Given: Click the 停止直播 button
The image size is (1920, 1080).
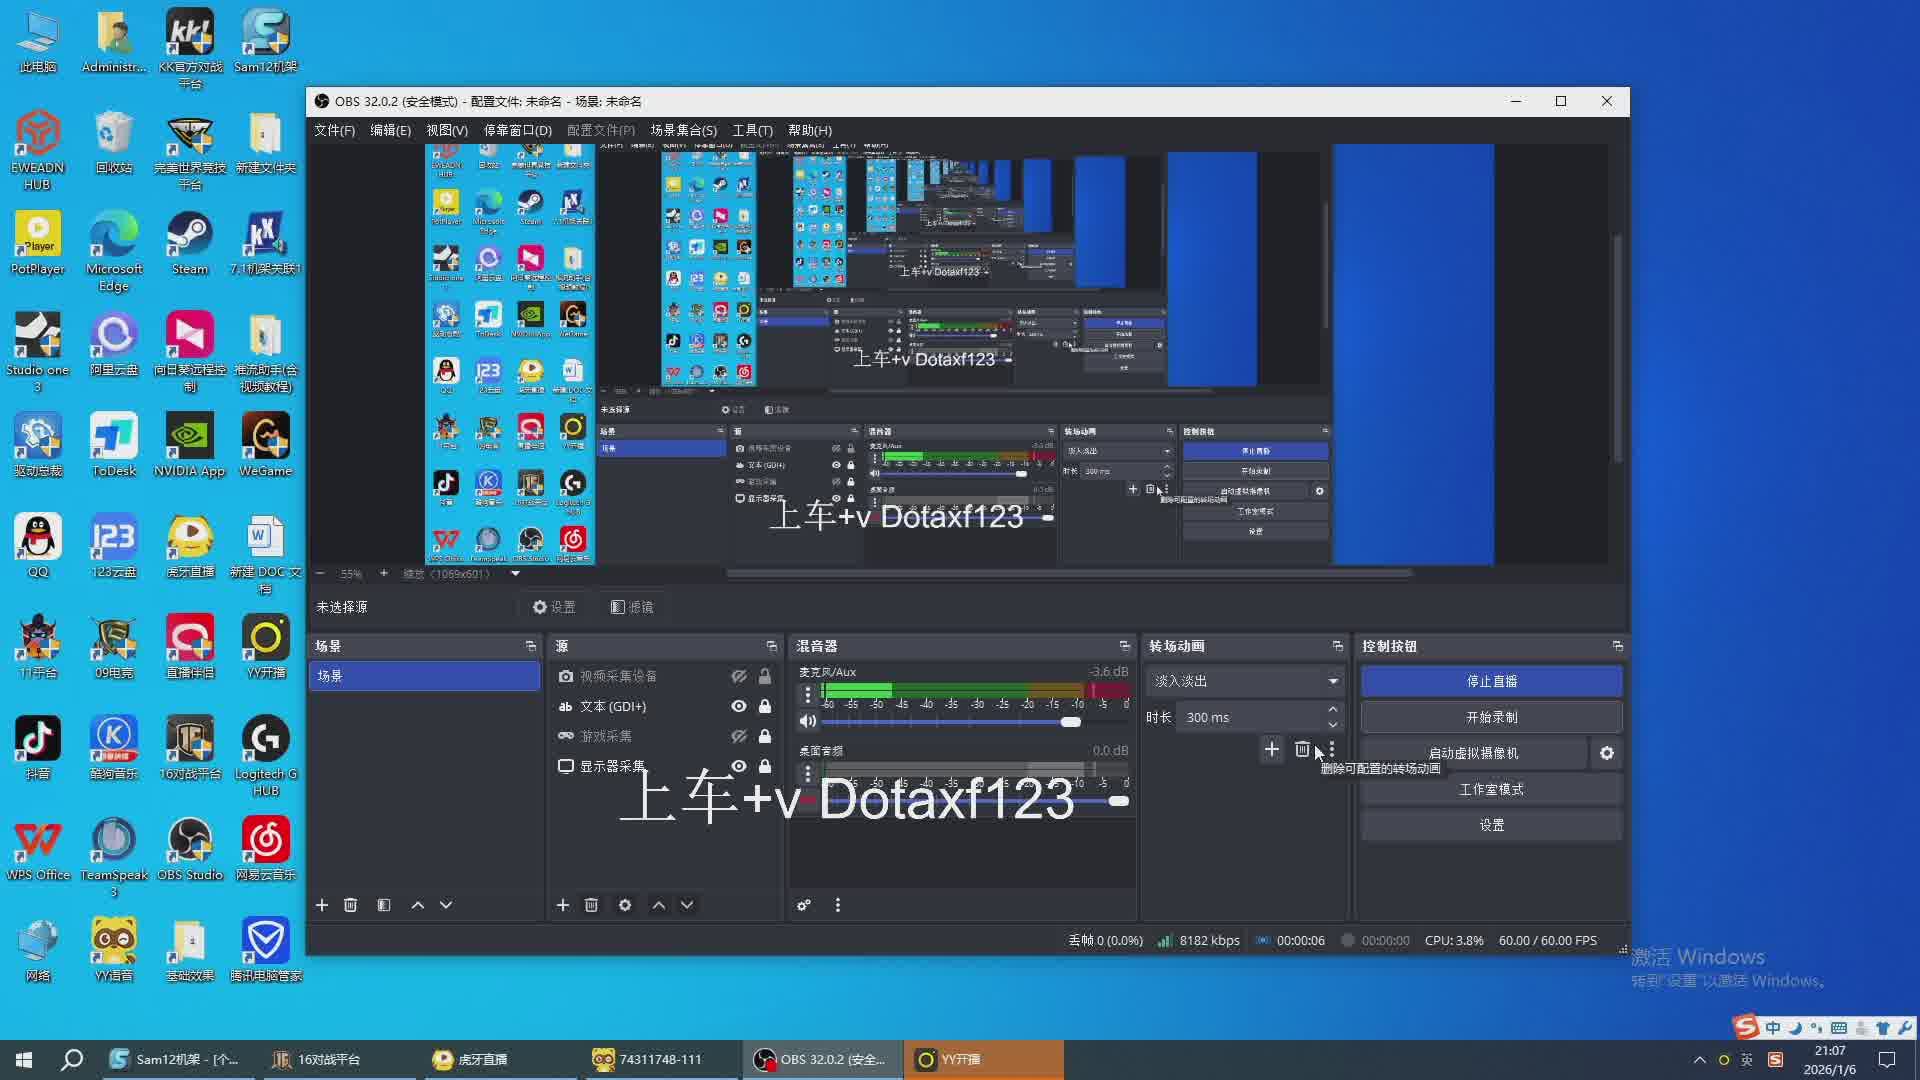Looking at the screenshot, I should pos(1491,681).
